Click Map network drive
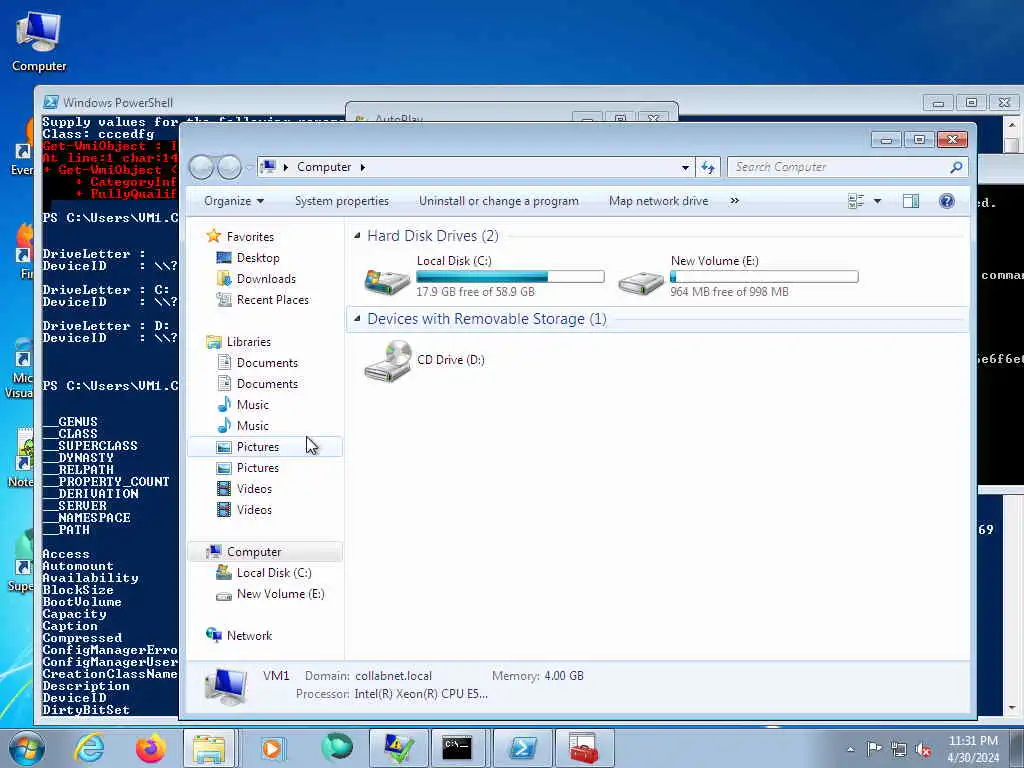 (658, 201)
